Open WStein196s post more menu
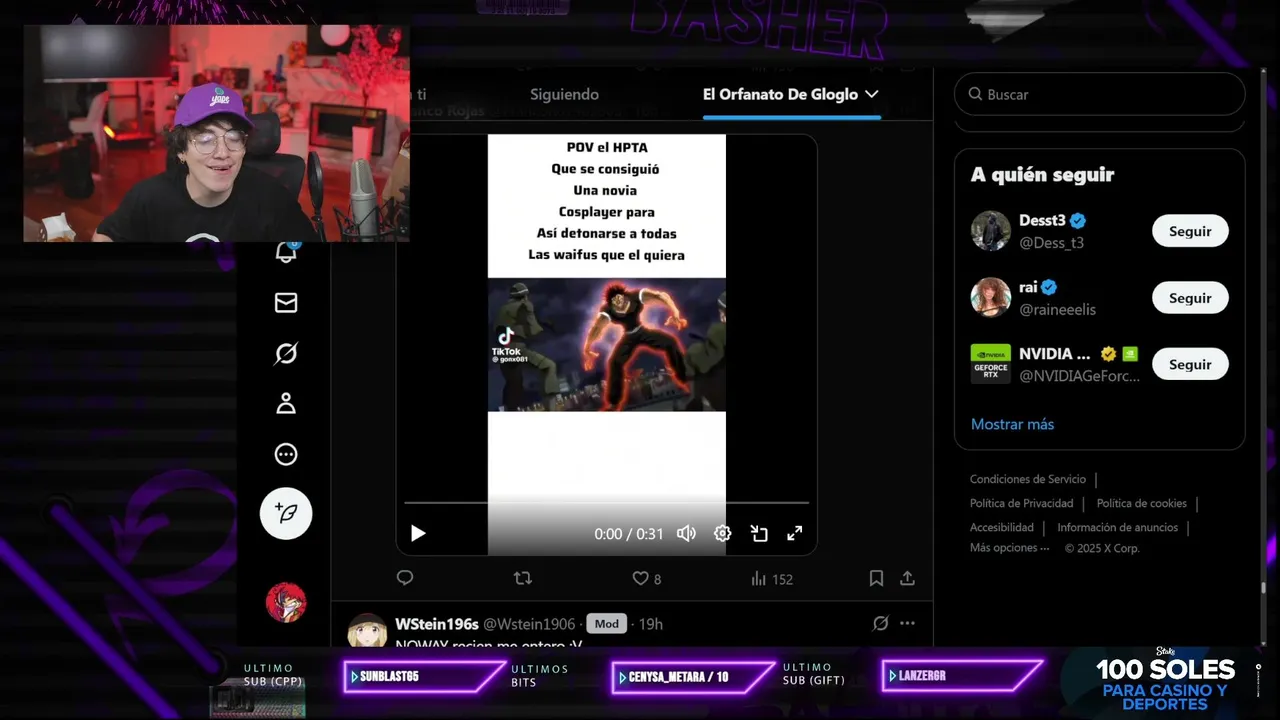The height and width of the screenshot is (720, 1280). click(907, 623)
